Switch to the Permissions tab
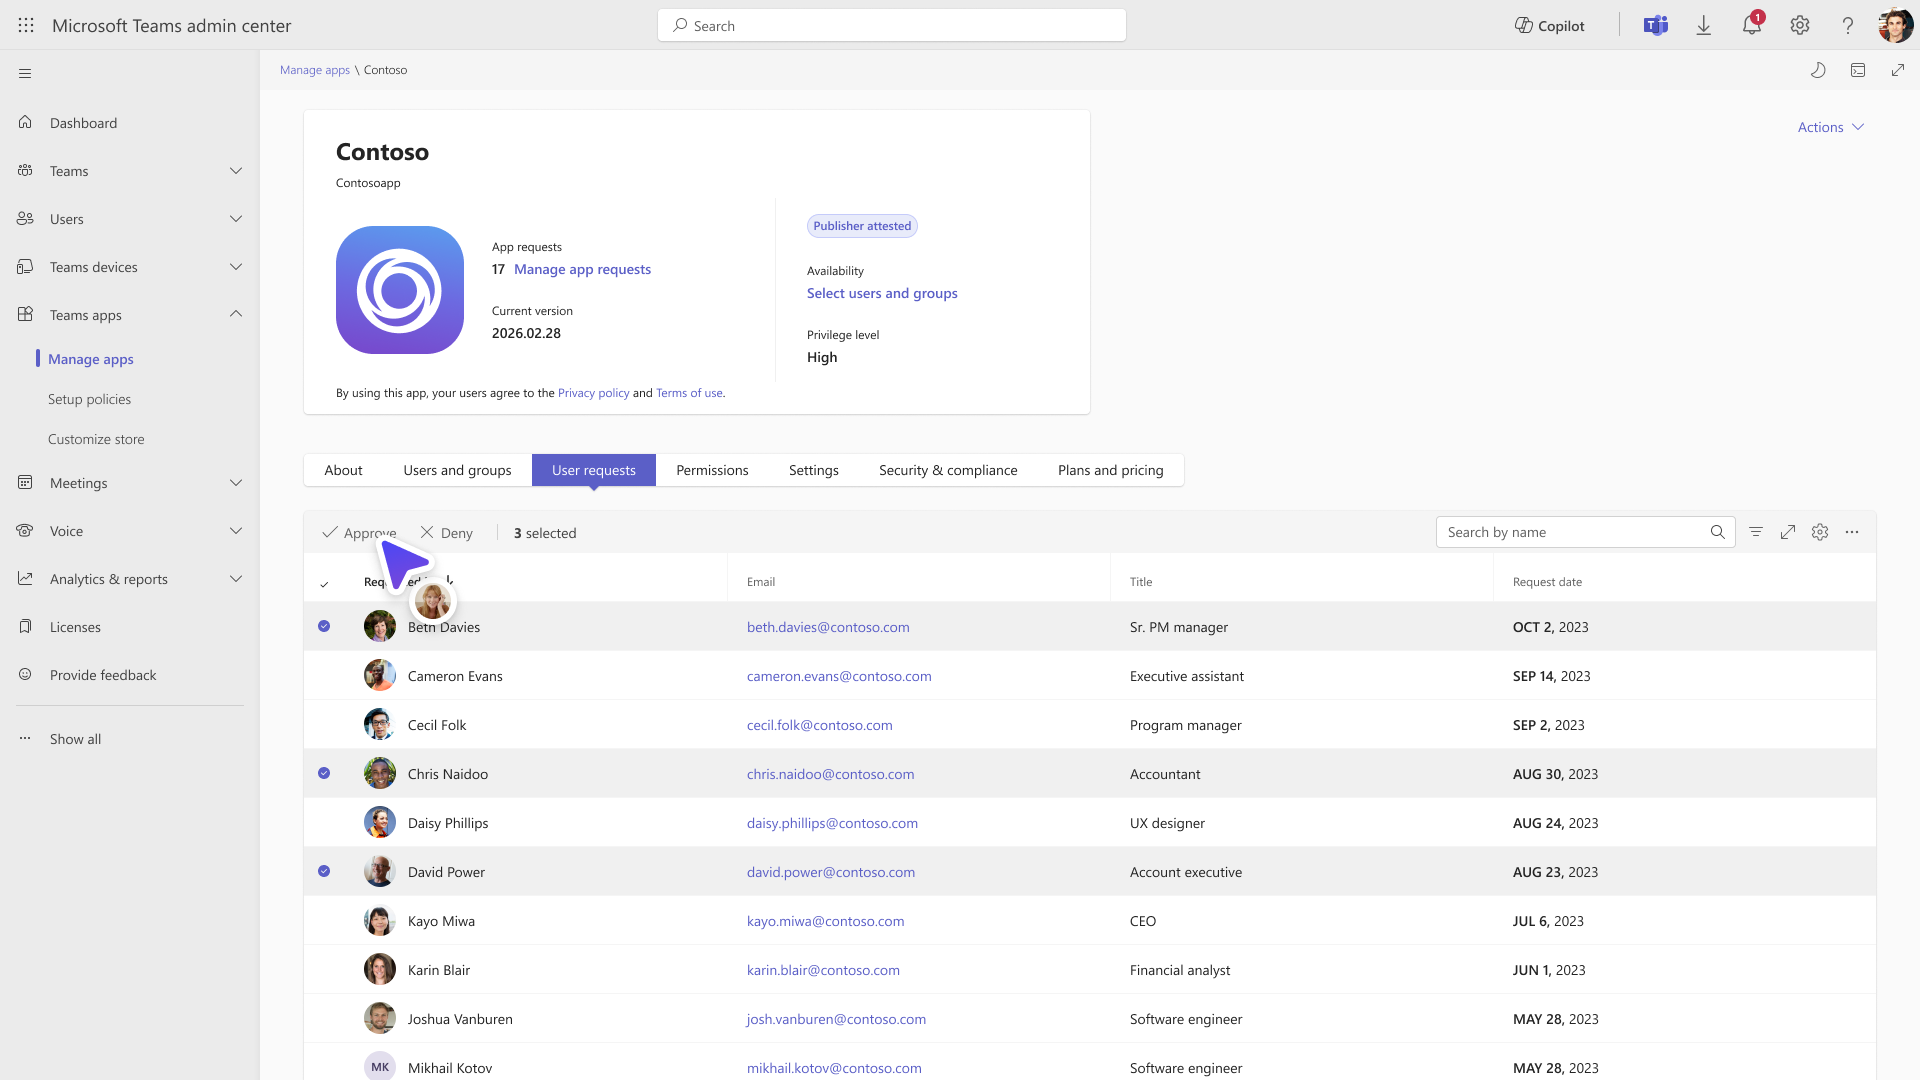Image resolution: width=1920 pixels, height=1080 pixels. pos(712,470)
